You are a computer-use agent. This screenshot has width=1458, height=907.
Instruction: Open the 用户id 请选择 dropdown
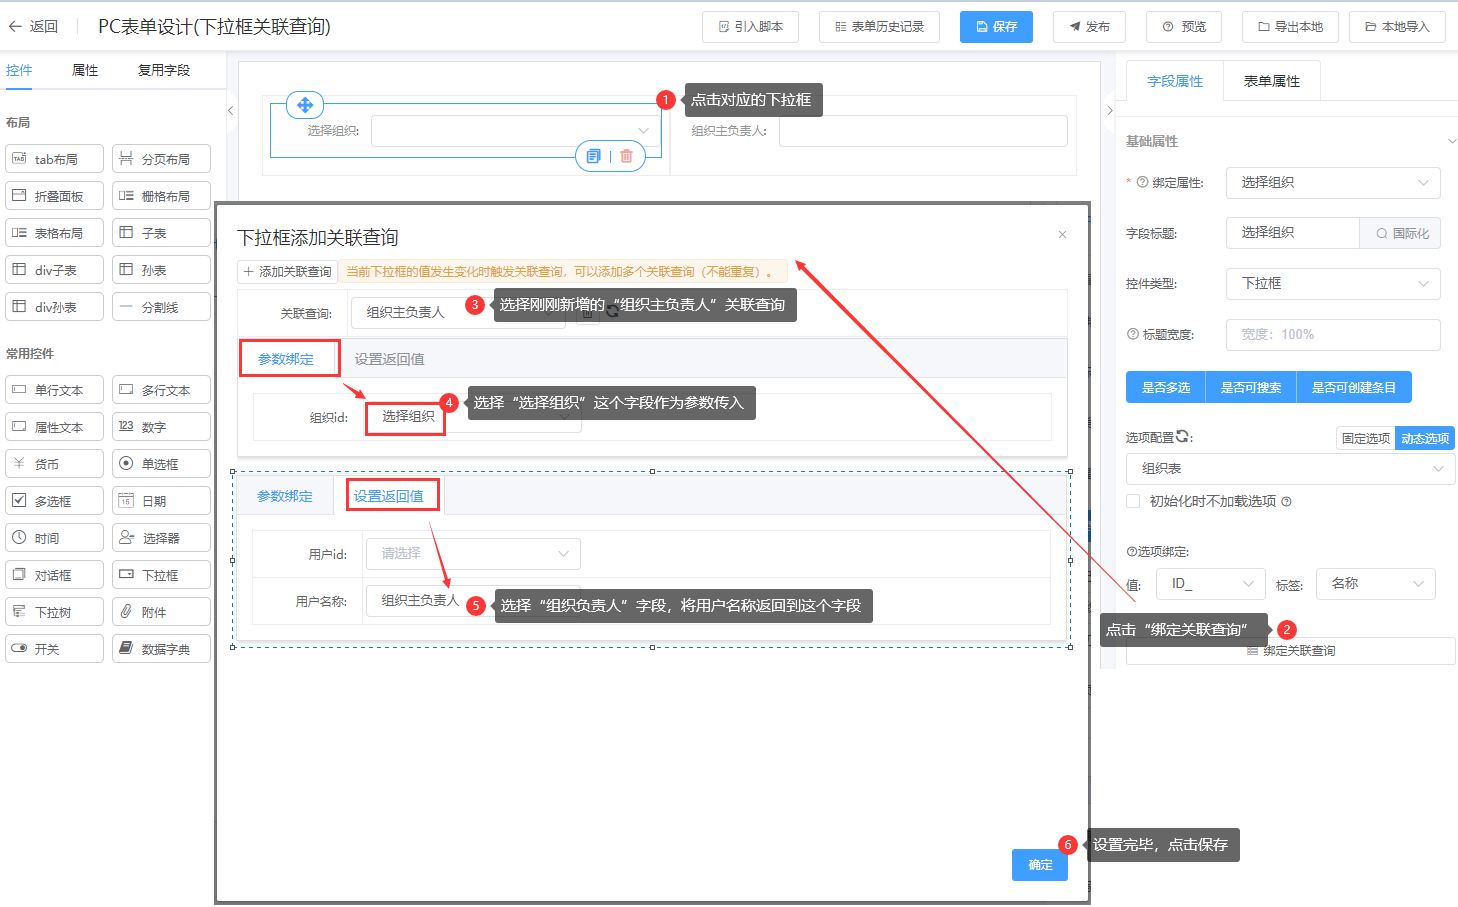tap(473, 553)
